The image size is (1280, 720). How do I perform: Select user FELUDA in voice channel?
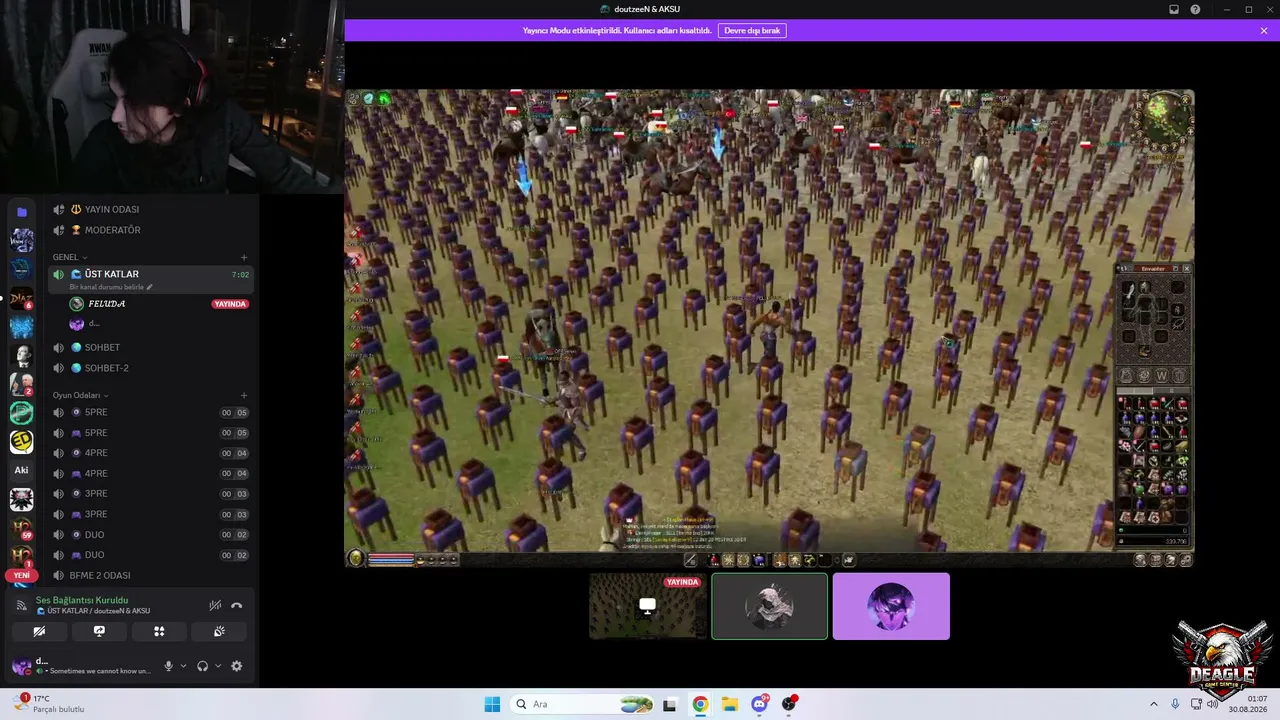click(106, 304)
